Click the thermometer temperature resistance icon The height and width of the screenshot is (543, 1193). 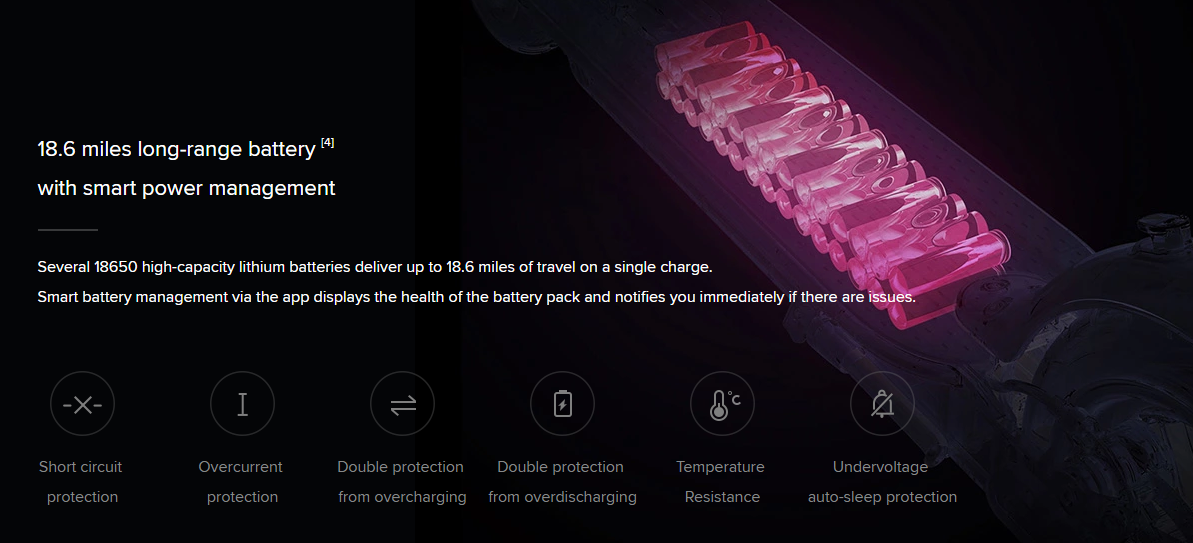722,404
